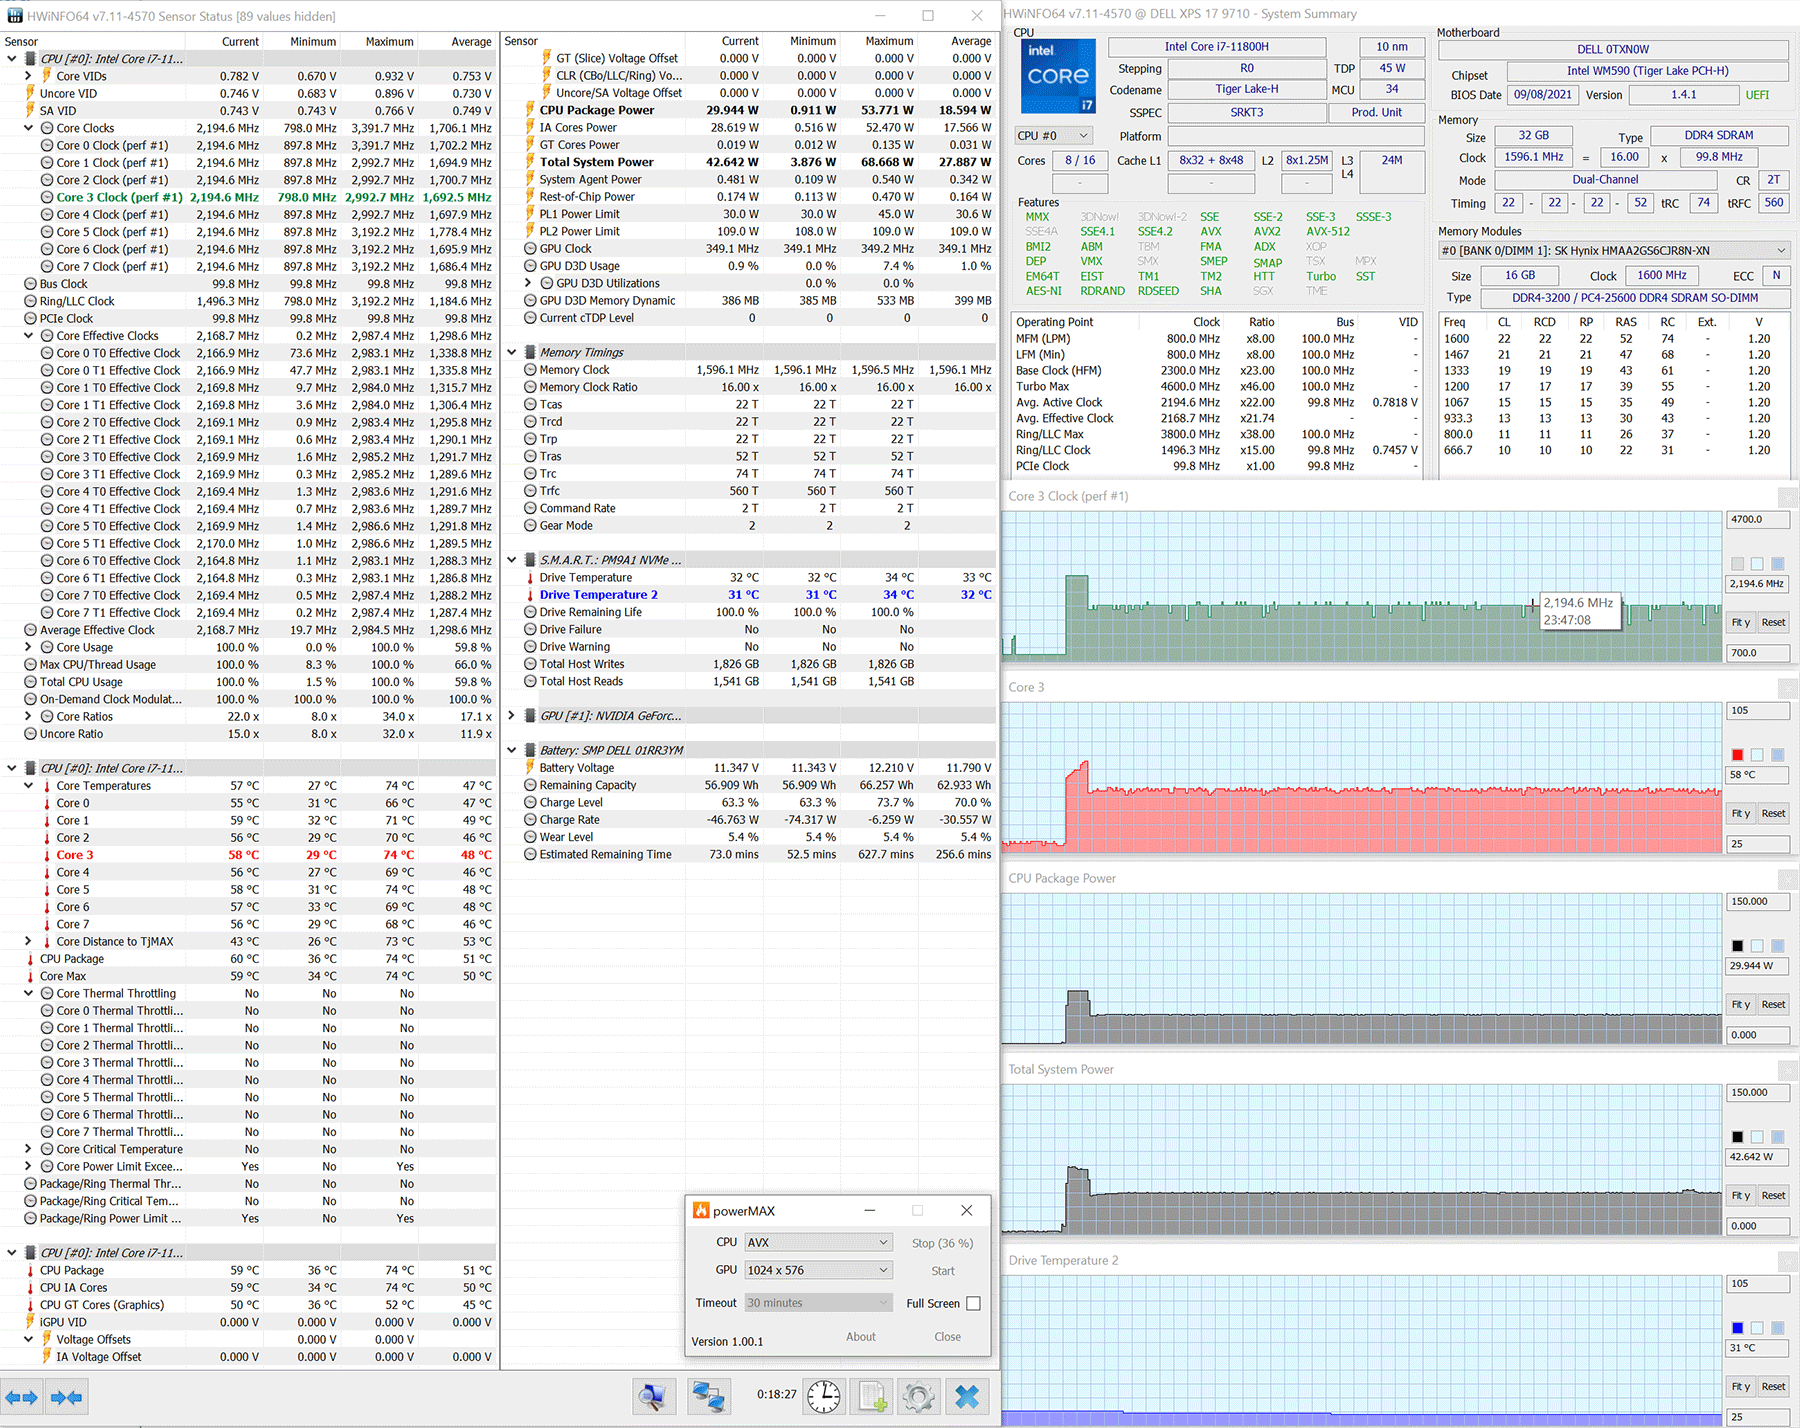Click the expand columns arrows icon in bottom toolbar

coord(21,1397)
